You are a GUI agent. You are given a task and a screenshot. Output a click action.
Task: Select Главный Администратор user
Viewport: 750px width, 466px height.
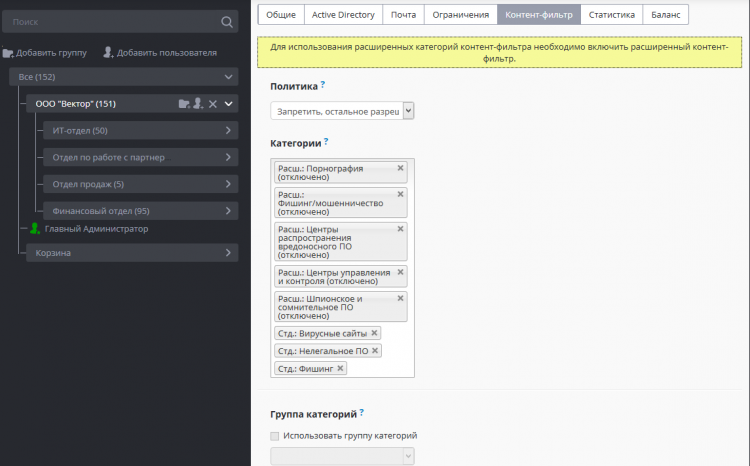pyautogui.click(x=96, y=229)
